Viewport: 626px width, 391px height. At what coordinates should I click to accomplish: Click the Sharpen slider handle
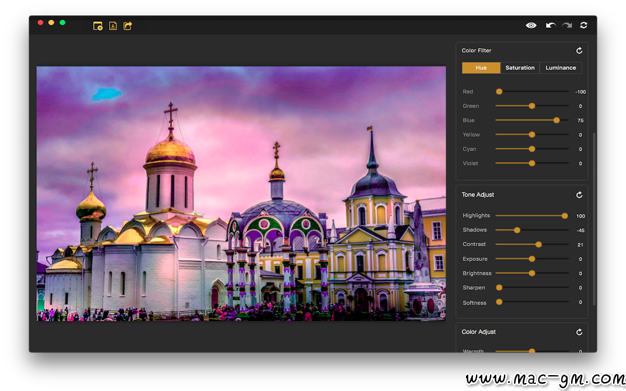coord(499,288)
